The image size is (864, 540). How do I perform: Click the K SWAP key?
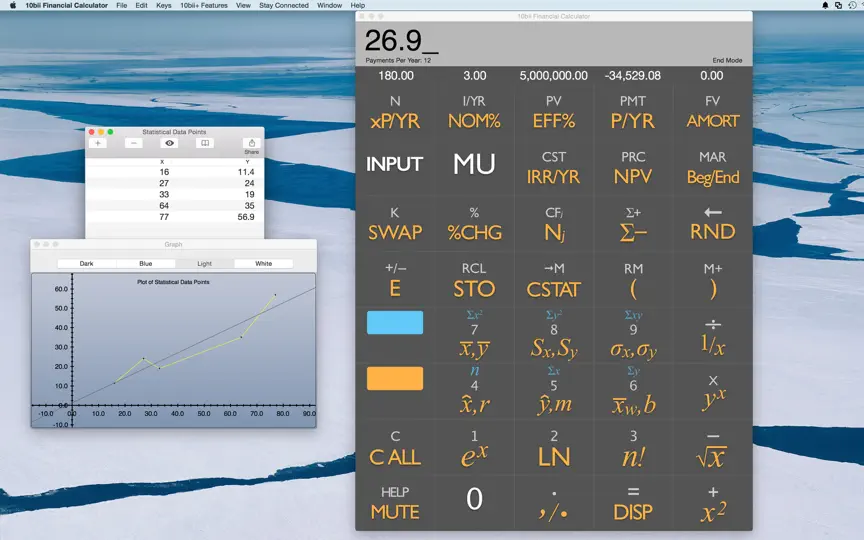click(x=395, y=224)
